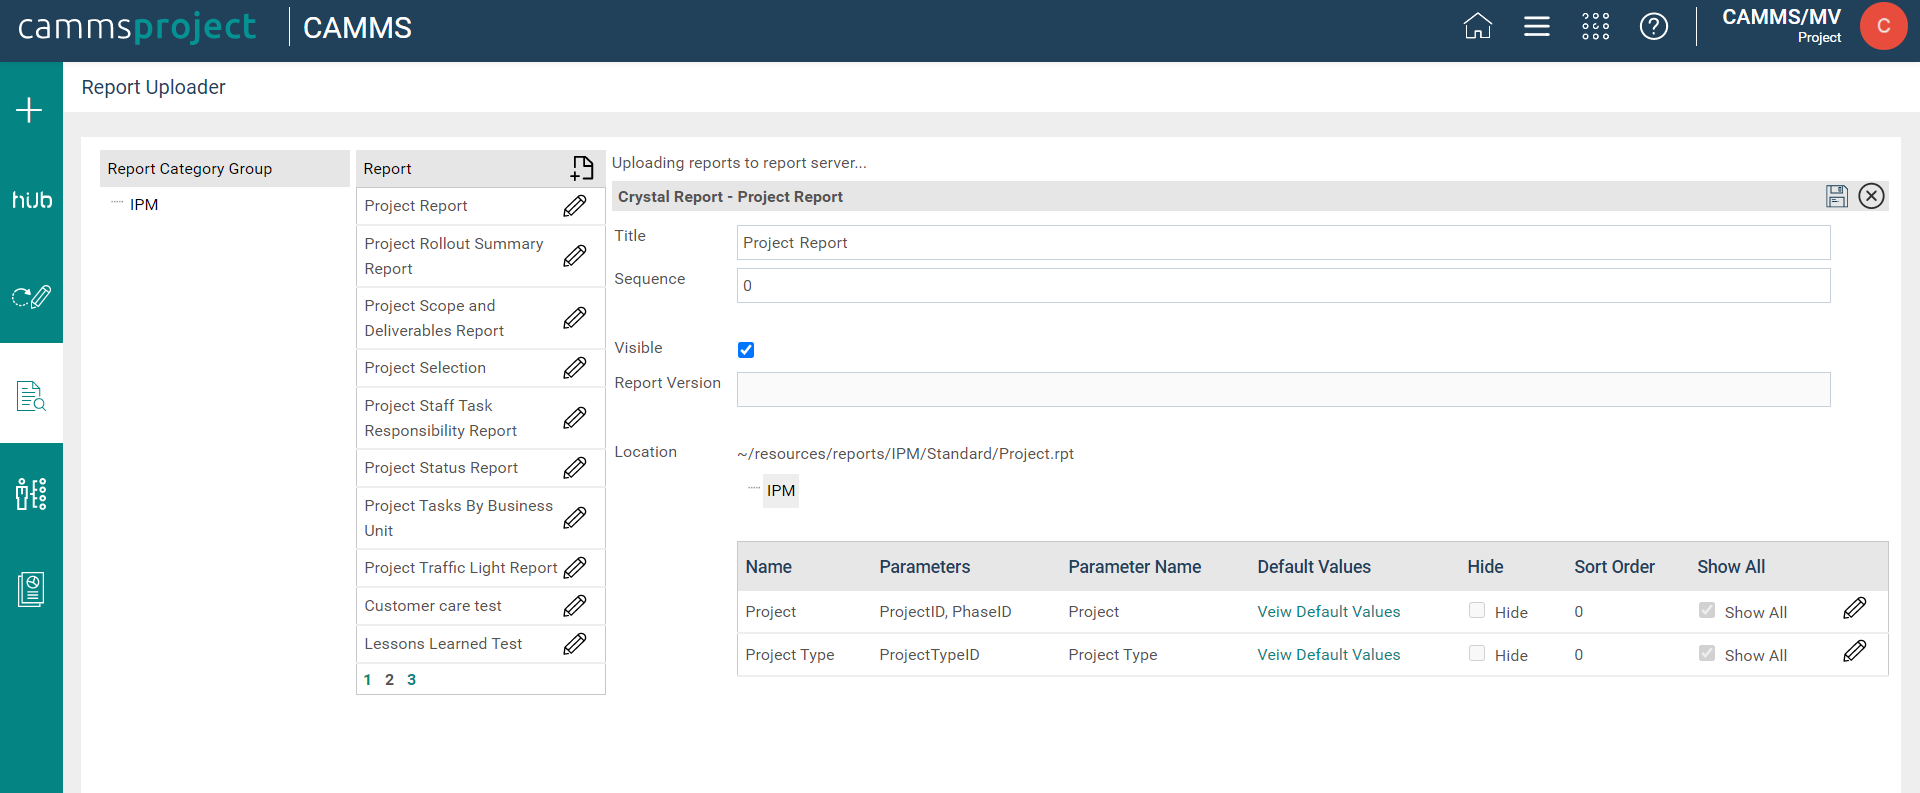1920x793 pixels.
Task: Click the report location path text
Action: coord(905,454)
